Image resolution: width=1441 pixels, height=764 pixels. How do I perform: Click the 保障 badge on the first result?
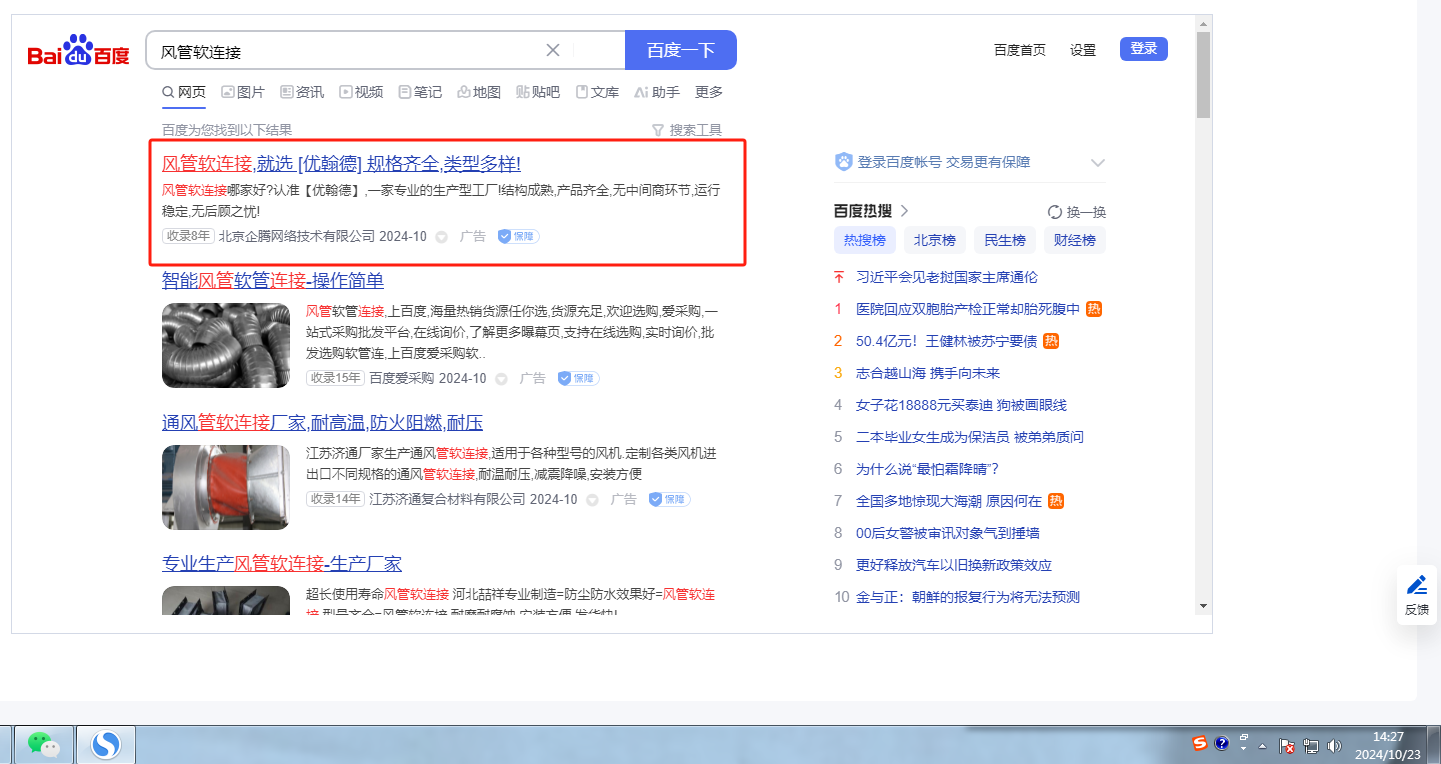tap(518, 237)
